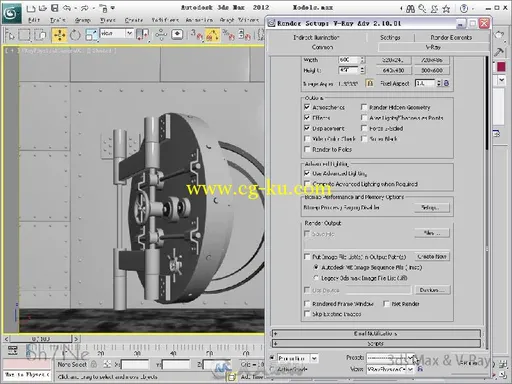Image resolution: width=512 pixels, height=384 pixels.
Task: Click the Redo arrow icon
Action: coord(84,8)
